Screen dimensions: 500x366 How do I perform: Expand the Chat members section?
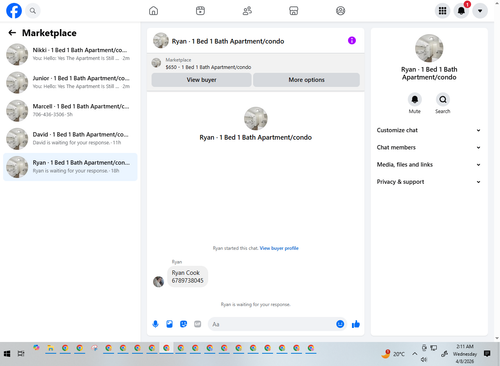point(429,147)
